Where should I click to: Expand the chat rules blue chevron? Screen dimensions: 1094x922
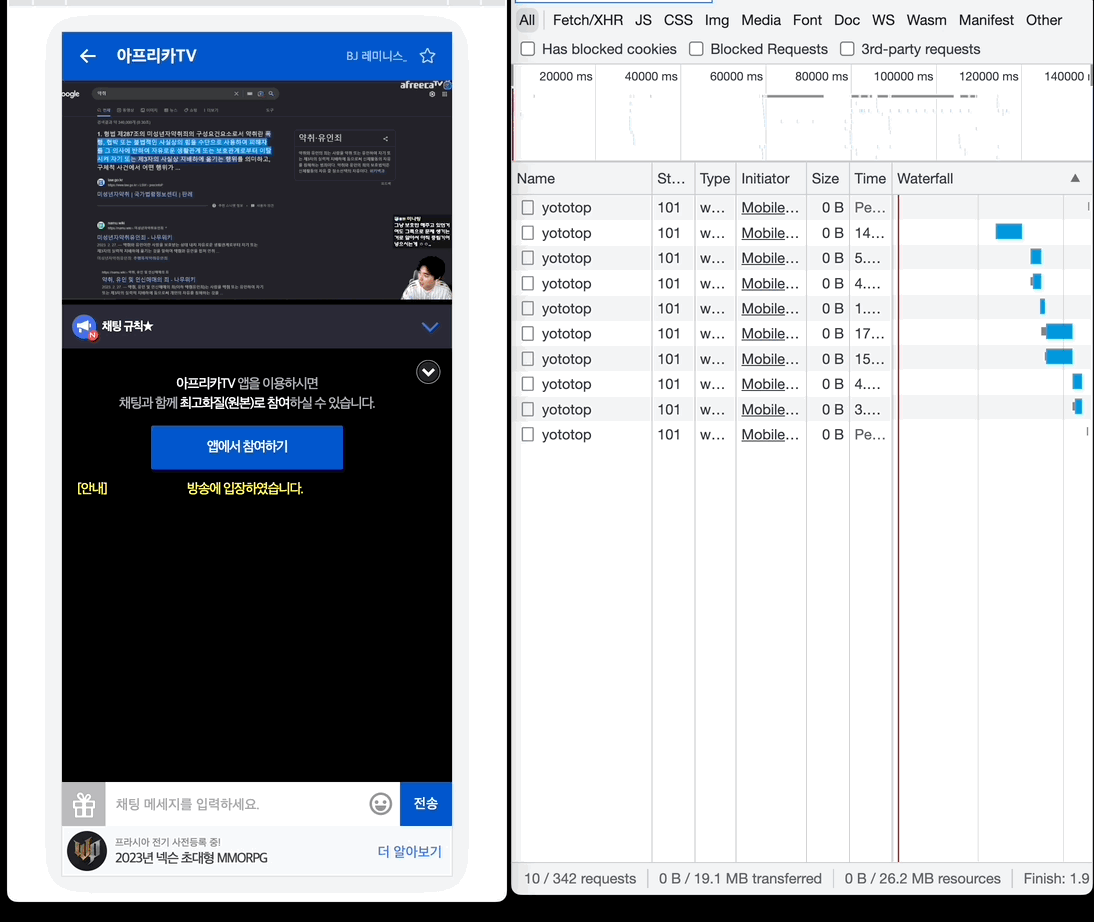pos(430,327)
